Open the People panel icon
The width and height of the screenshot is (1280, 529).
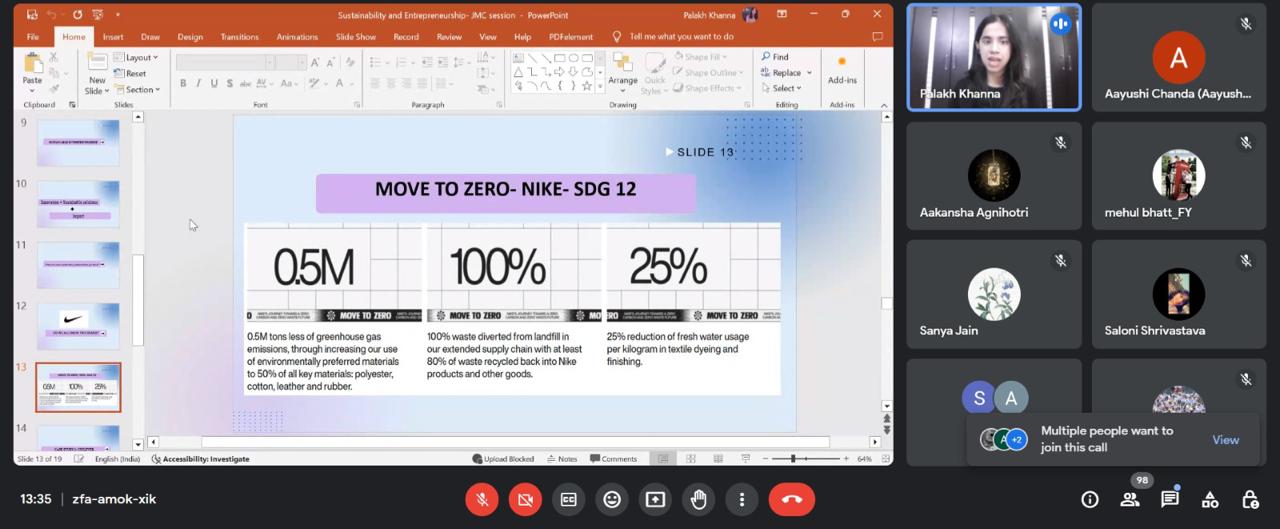click(1130, 499)
